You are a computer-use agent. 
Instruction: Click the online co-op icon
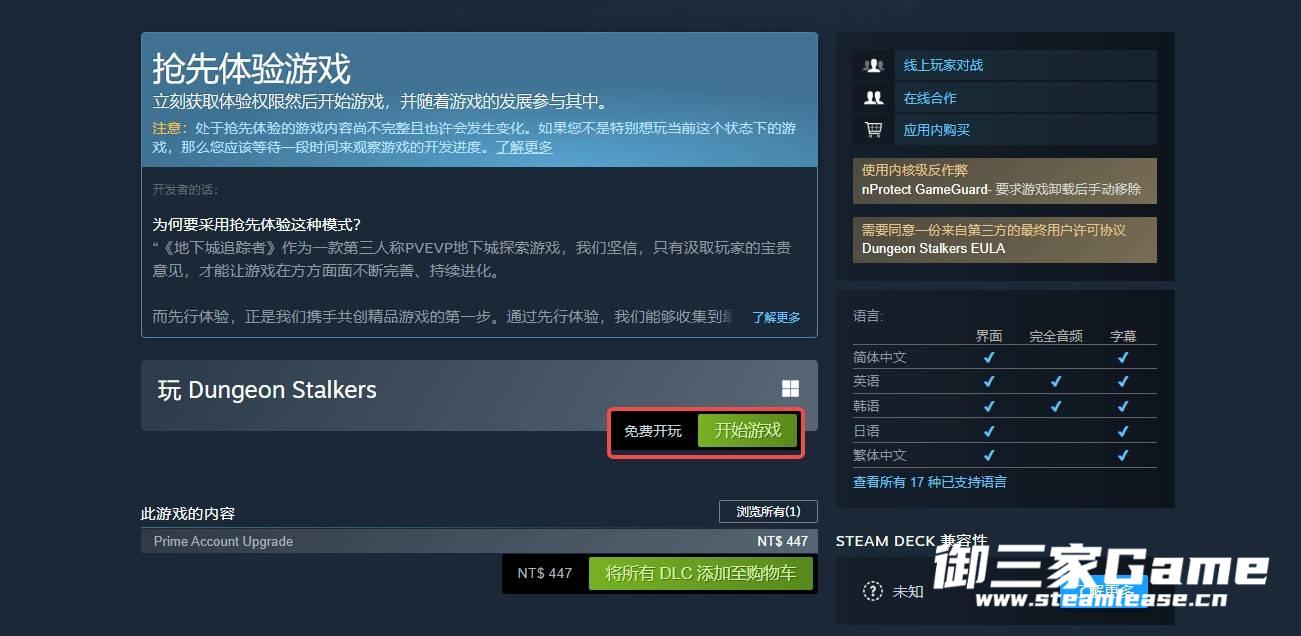tap(874, 98)
